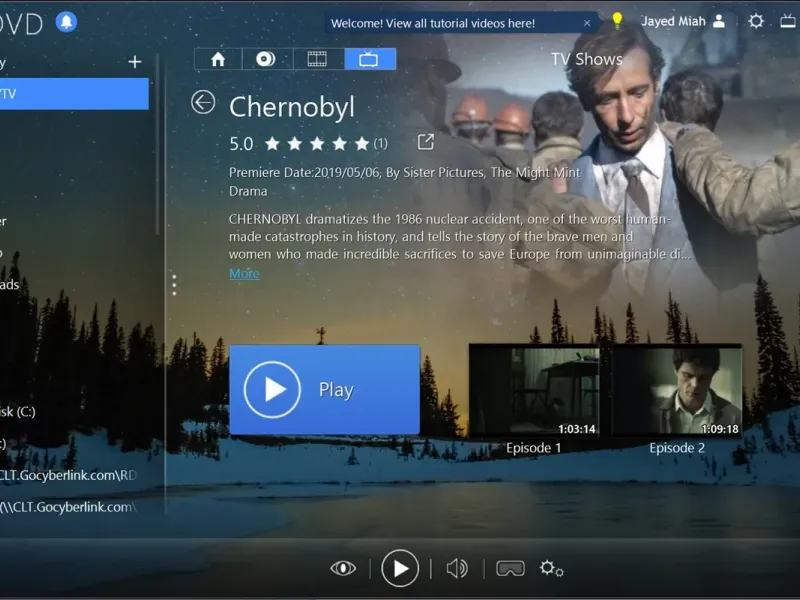This screenshot has height=600, width=800.
Task: Rate Chernobyl with the fifth star
Action: pos(362,144)
